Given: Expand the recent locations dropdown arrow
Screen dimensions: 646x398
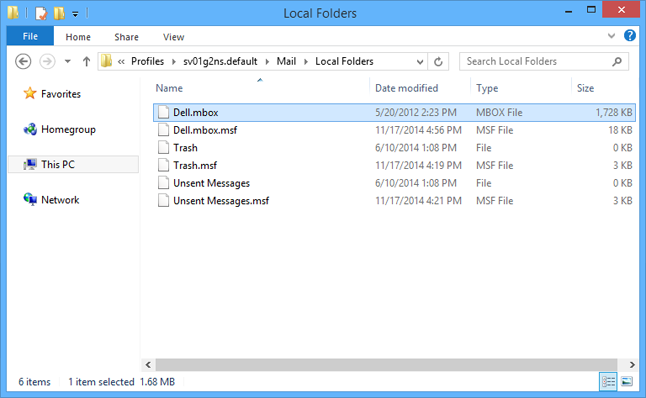Looking at the screenshot, I should coord(68,62).
